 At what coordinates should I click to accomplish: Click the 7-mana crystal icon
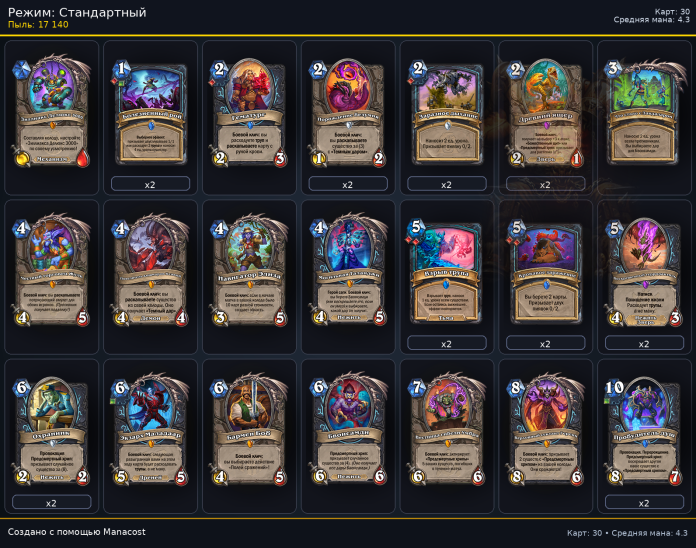click(416, 387)
